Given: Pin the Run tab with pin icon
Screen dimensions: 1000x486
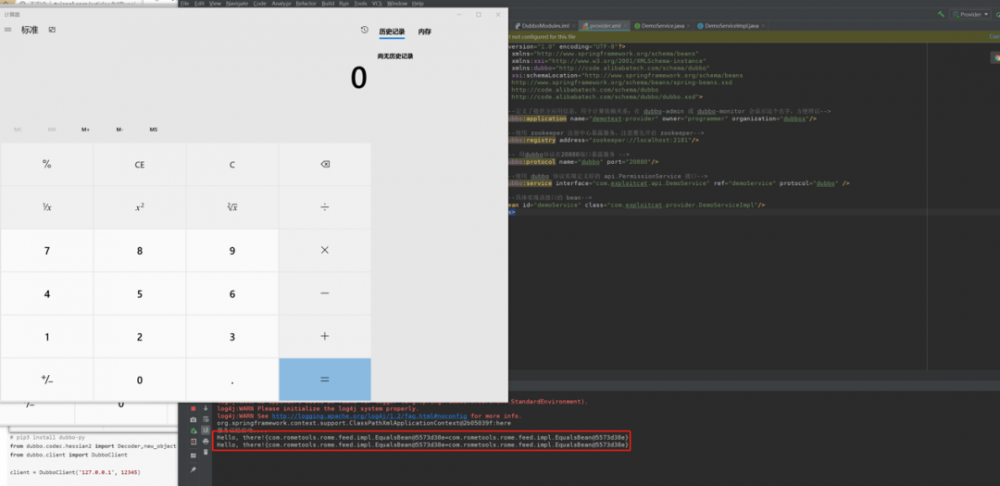Looking at the screenshot, I should [x=193, y=469].
